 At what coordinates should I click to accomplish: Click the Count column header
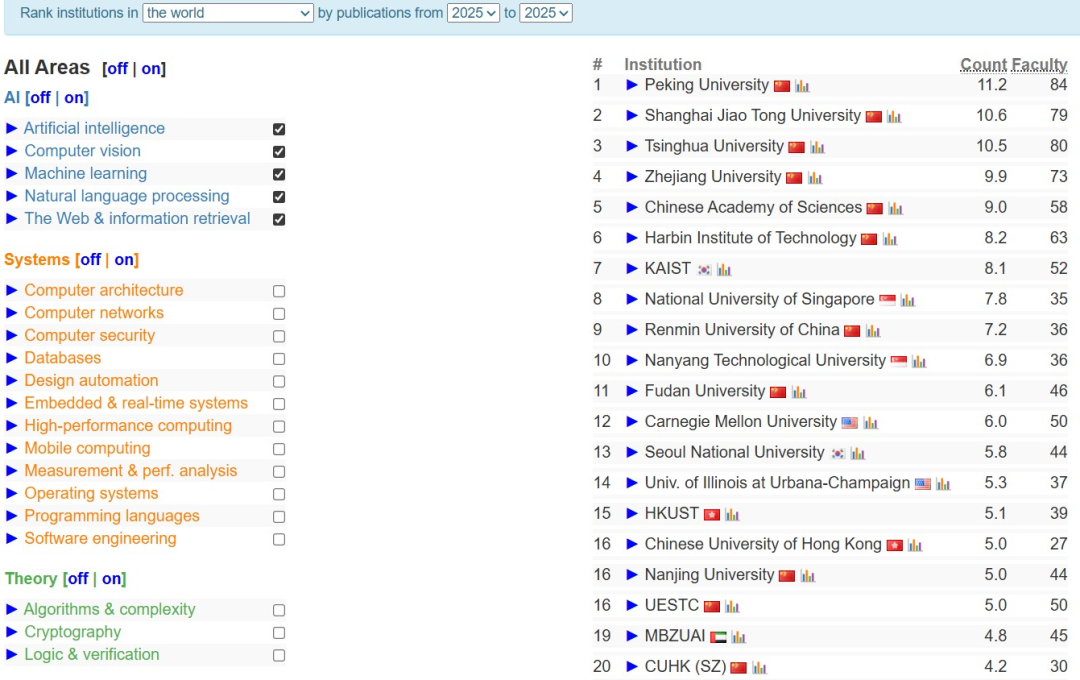click(x=984, y=65)
